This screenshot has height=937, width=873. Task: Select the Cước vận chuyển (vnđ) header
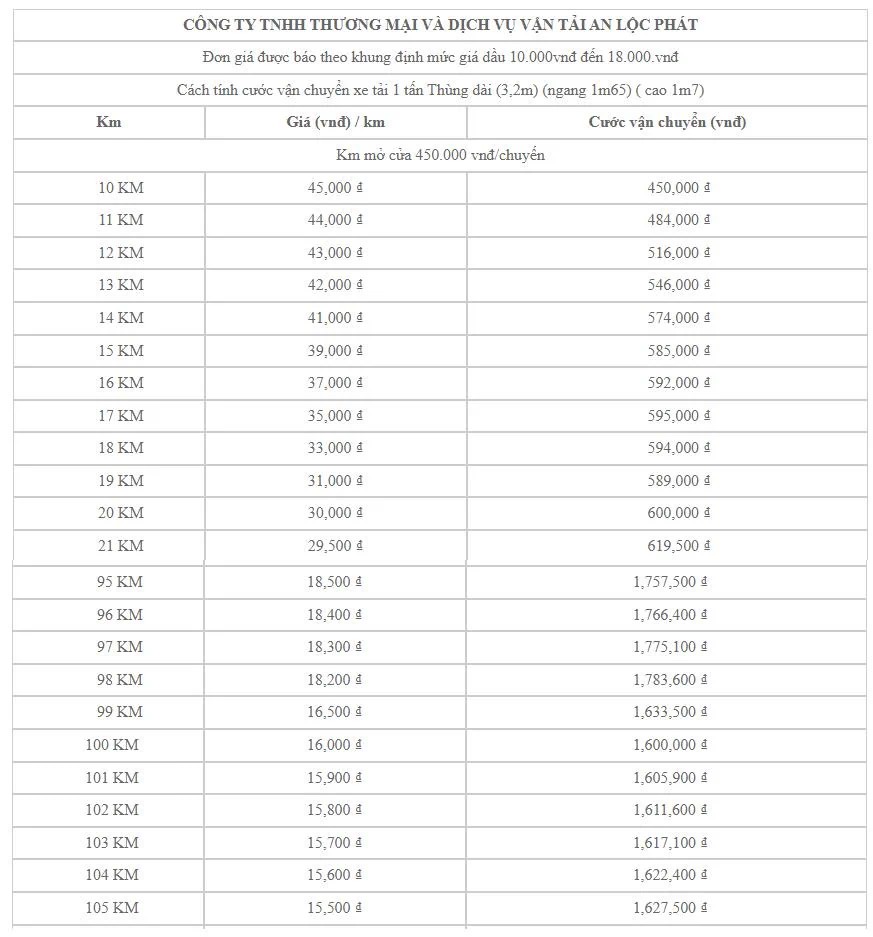[x=667, y=123]
